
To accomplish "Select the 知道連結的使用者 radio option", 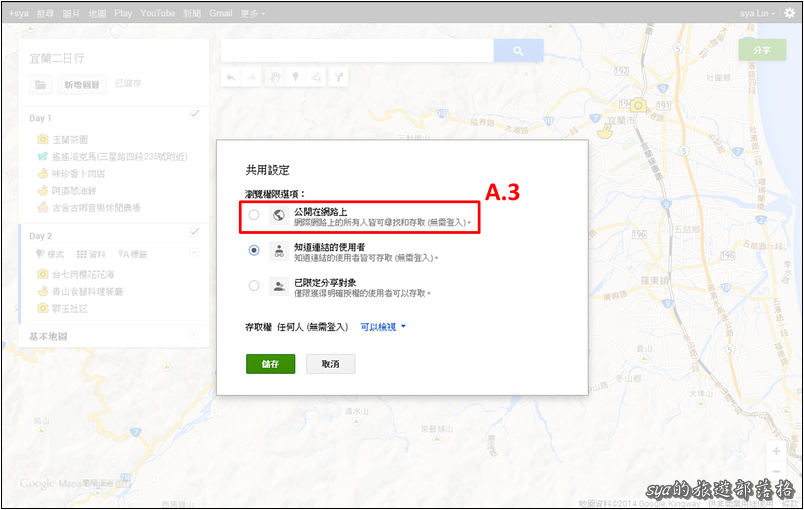I will tap(254, 251).
